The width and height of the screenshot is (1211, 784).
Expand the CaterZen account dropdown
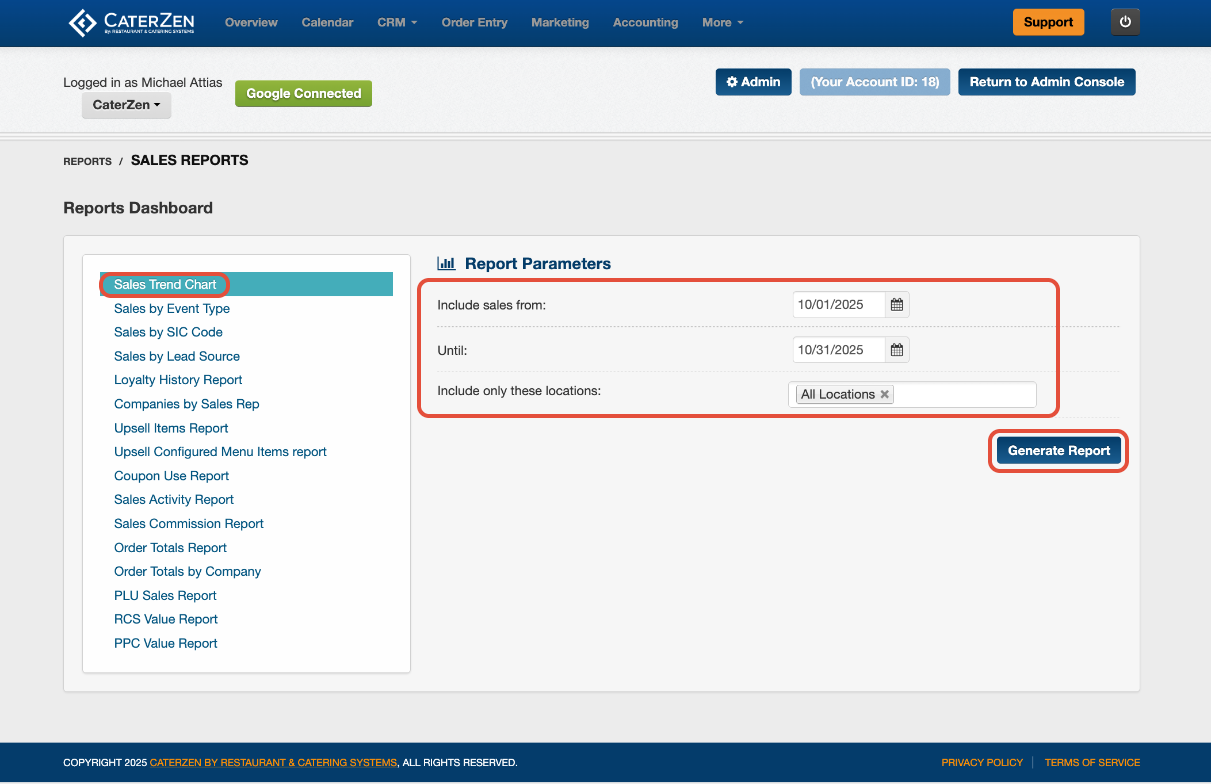(x=126, y=104)
